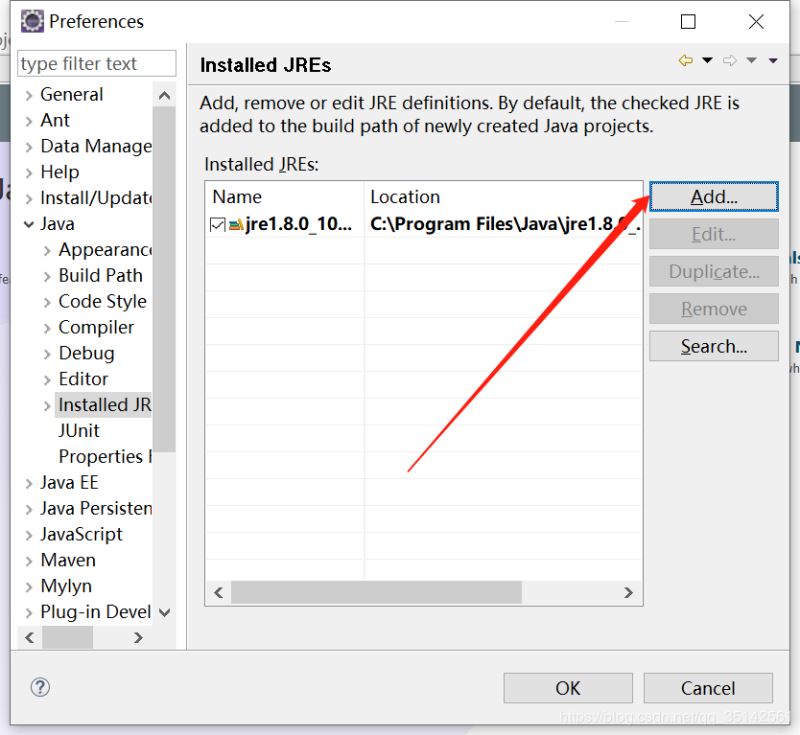
Task: Click the Search... button
Action: point(713,346)
